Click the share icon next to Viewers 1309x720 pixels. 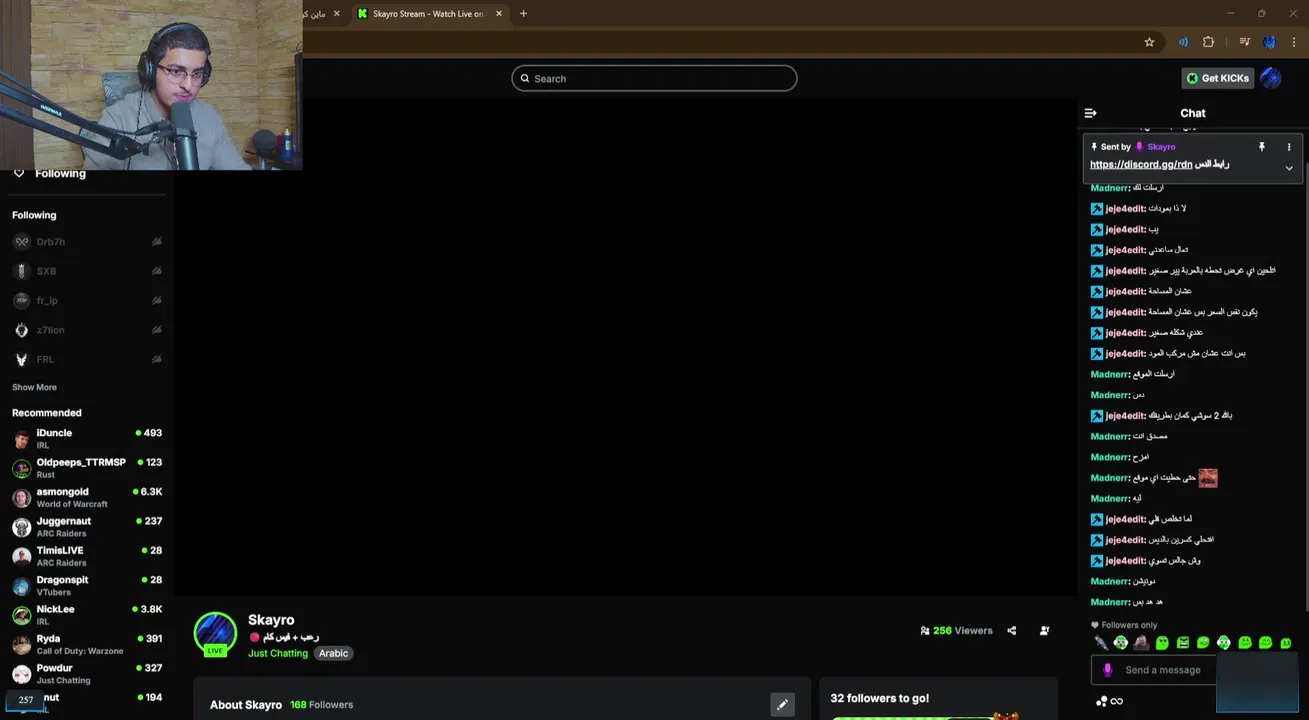click(x=1012, y=631)
